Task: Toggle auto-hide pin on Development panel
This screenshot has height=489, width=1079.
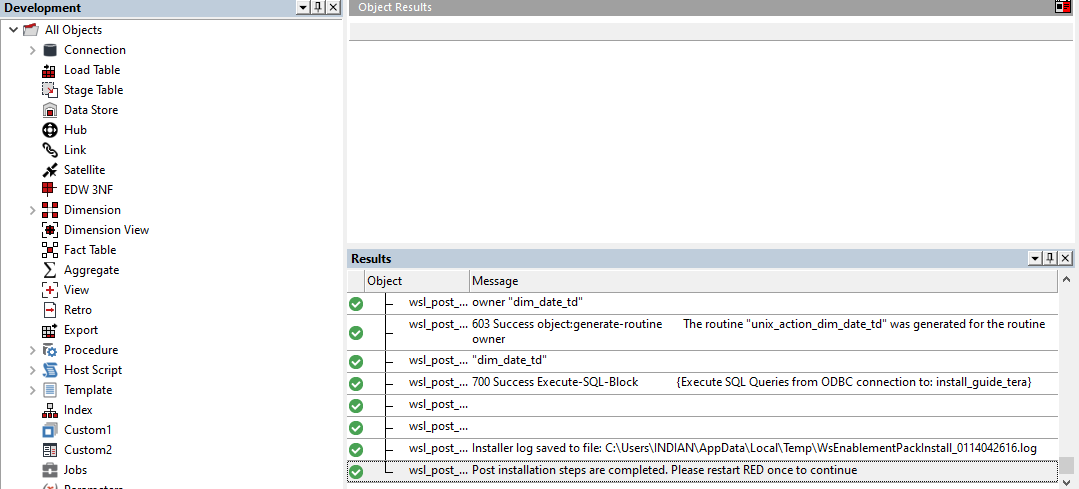Action: pos(318,7)
